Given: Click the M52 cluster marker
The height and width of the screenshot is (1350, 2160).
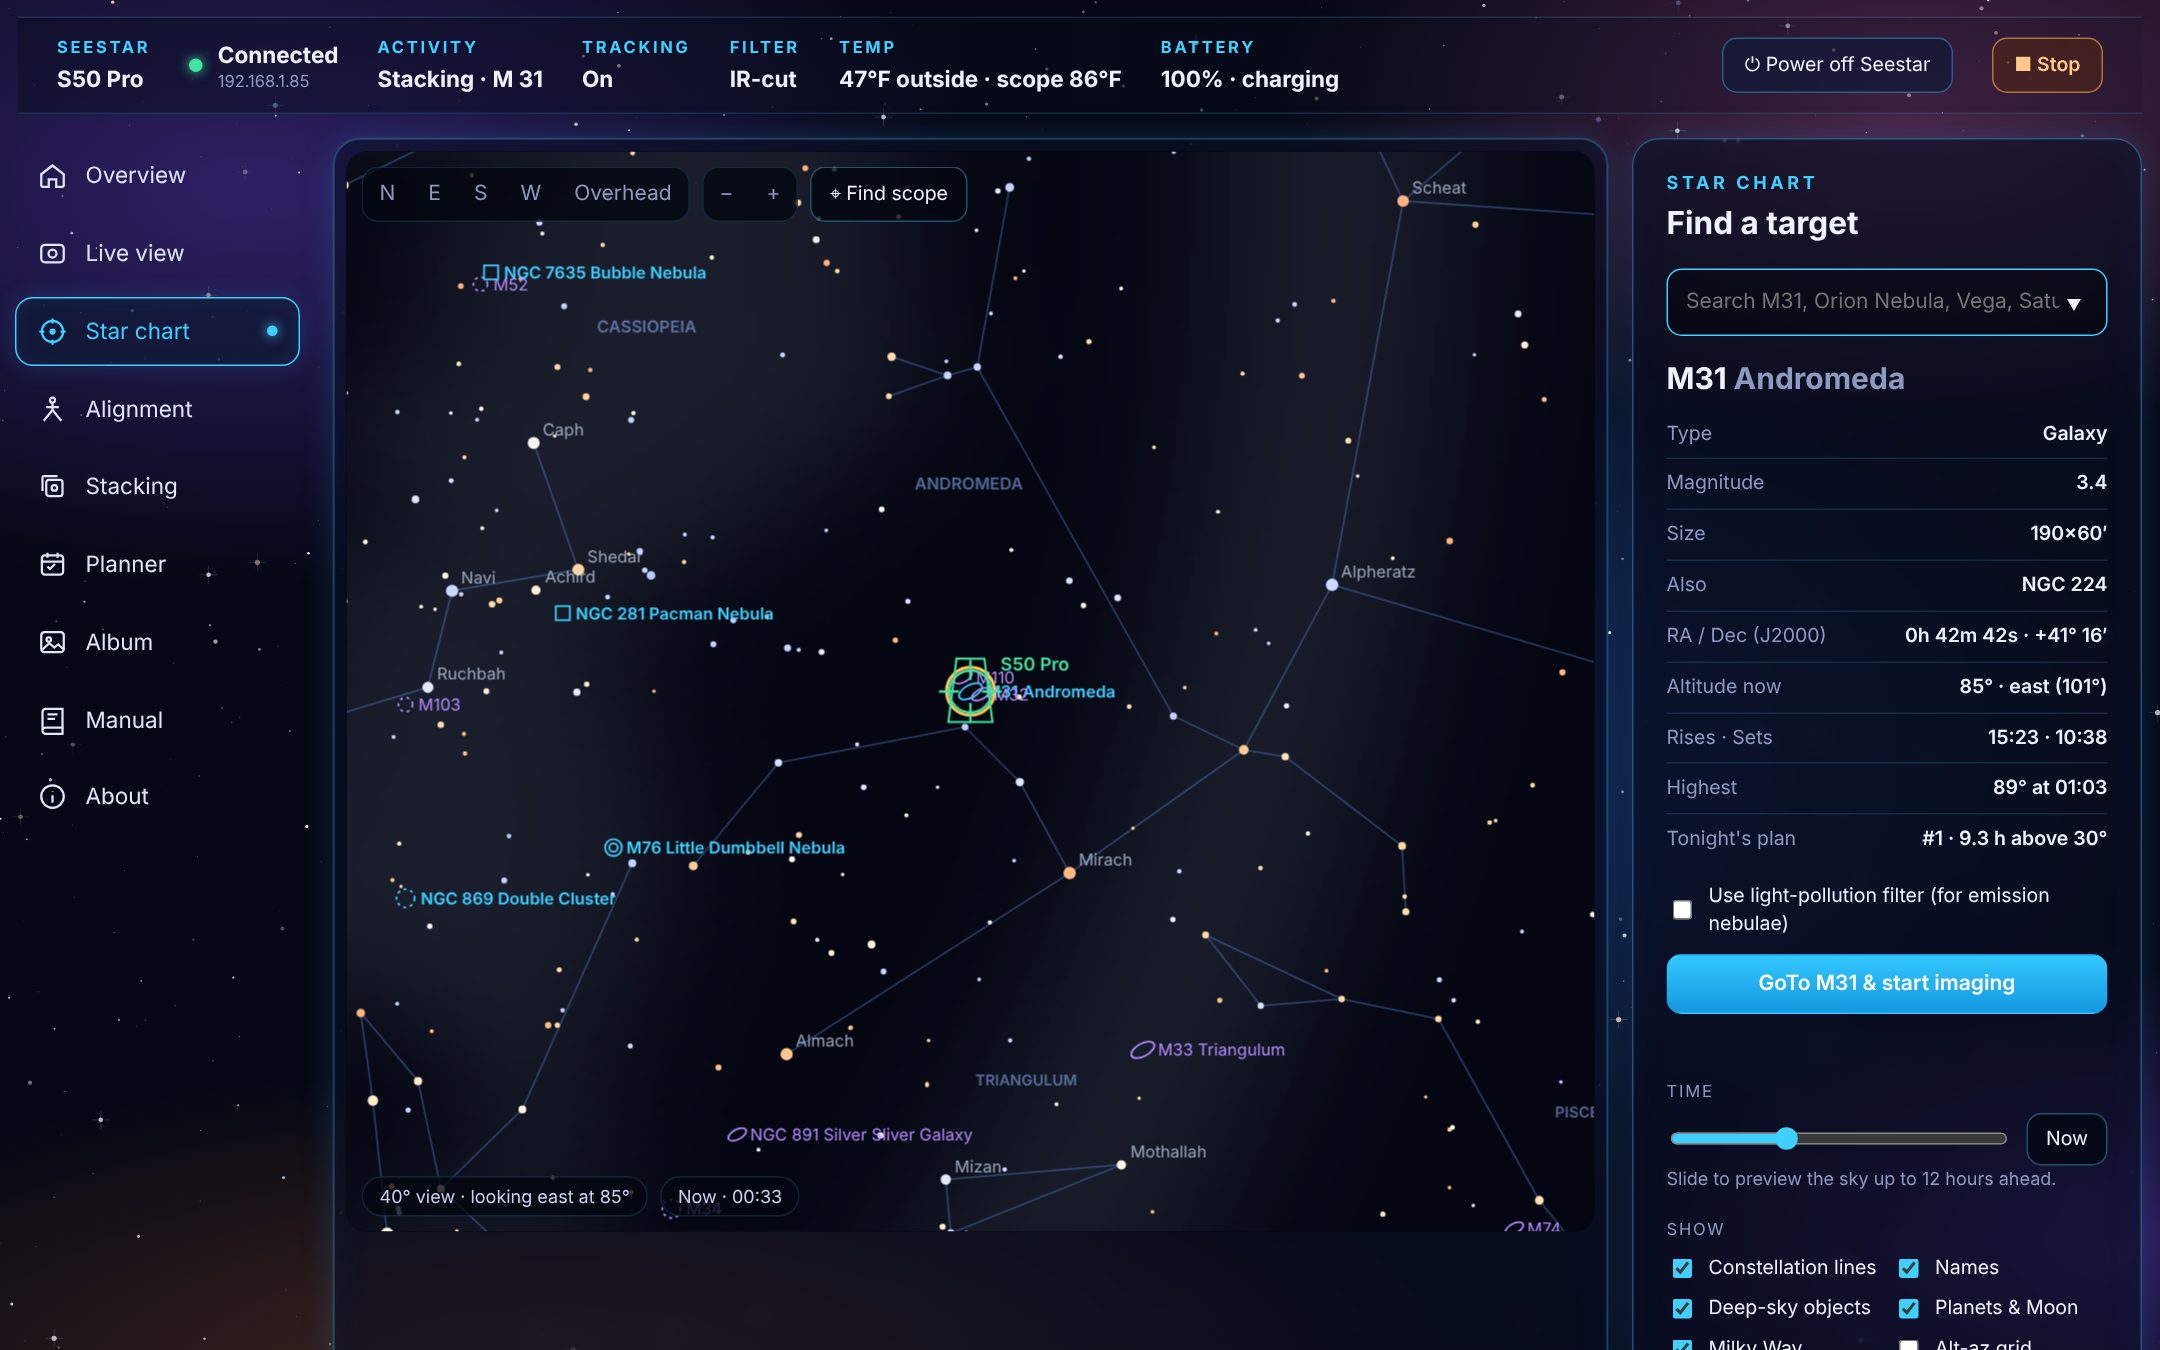Looking at the screenshot, I should click(480, 285).
